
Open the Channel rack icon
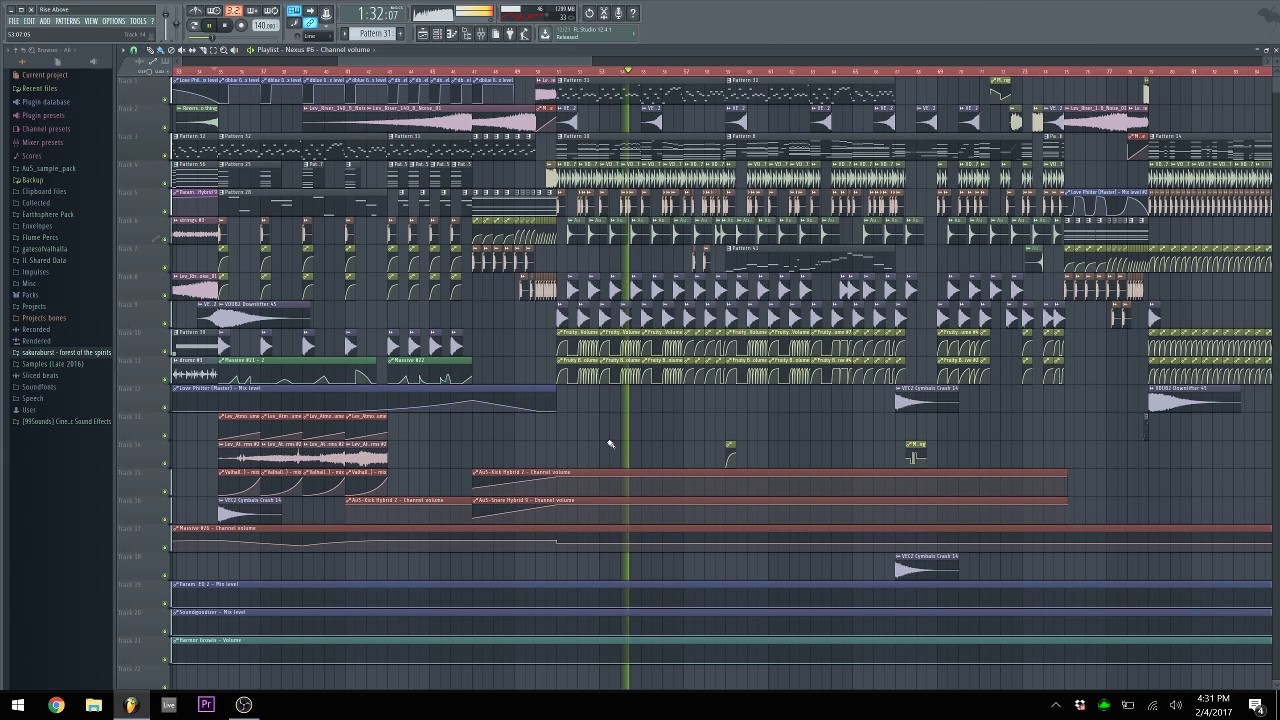437,34
